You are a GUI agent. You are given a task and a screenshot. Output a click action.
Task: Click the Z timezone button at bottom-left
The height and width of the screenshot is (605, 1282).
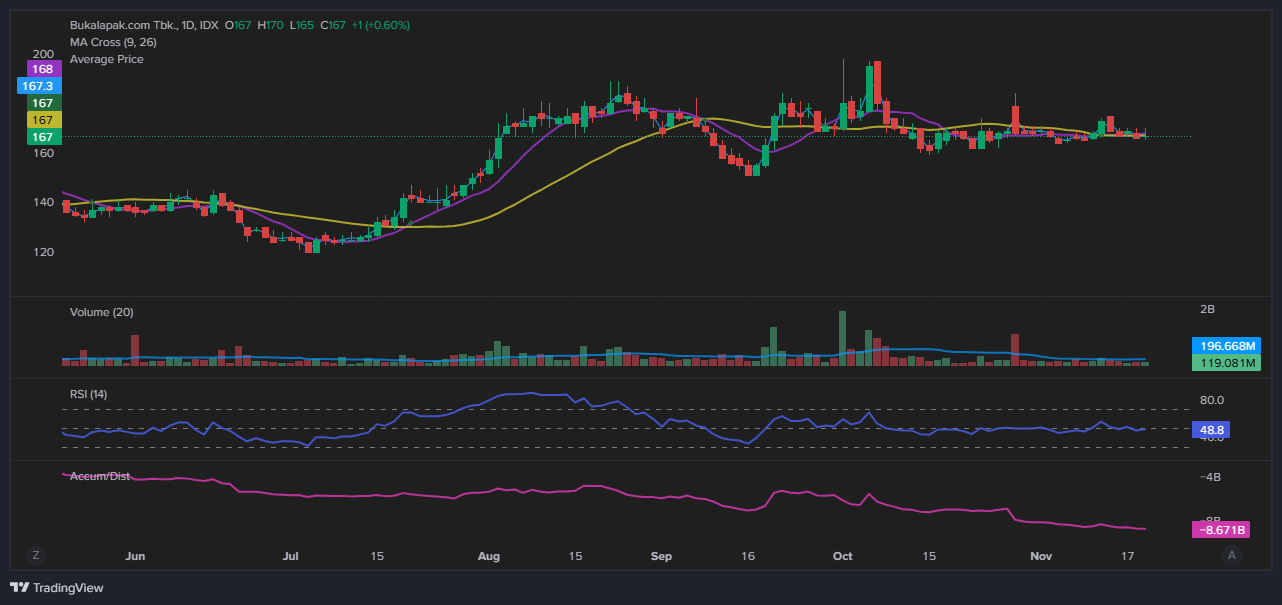tap(36, 555)
